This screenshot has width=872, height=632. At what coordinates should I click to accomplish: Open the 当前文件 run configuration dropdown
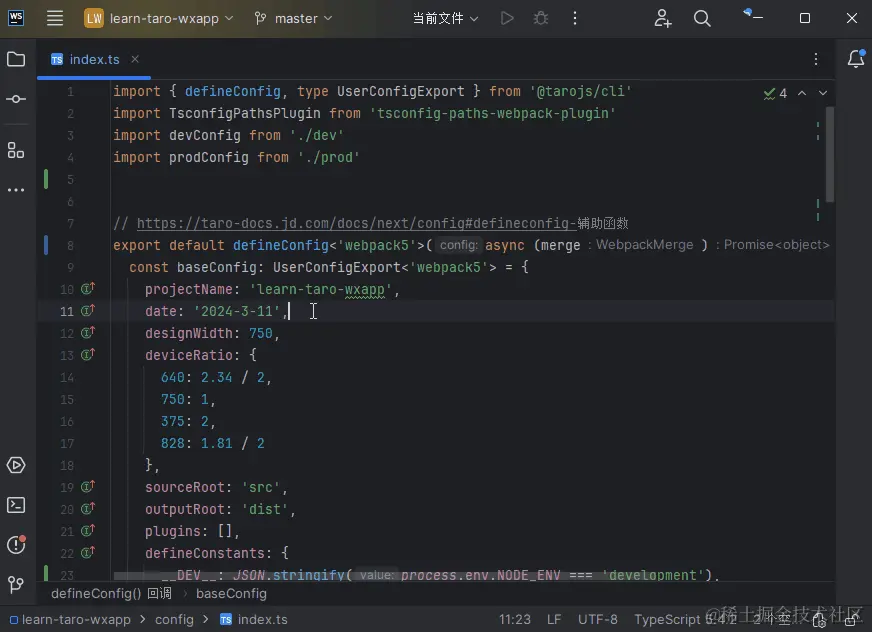tap(445, 18)
